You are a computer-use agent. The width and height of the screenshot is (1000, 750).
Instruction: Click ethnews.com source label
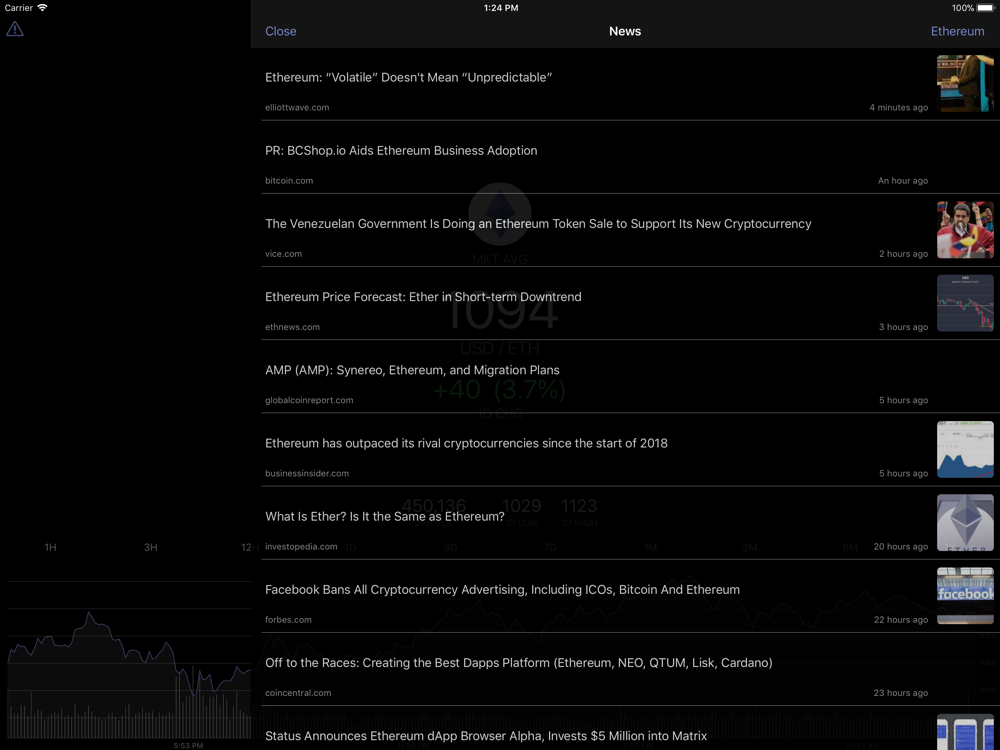[293, 327]
